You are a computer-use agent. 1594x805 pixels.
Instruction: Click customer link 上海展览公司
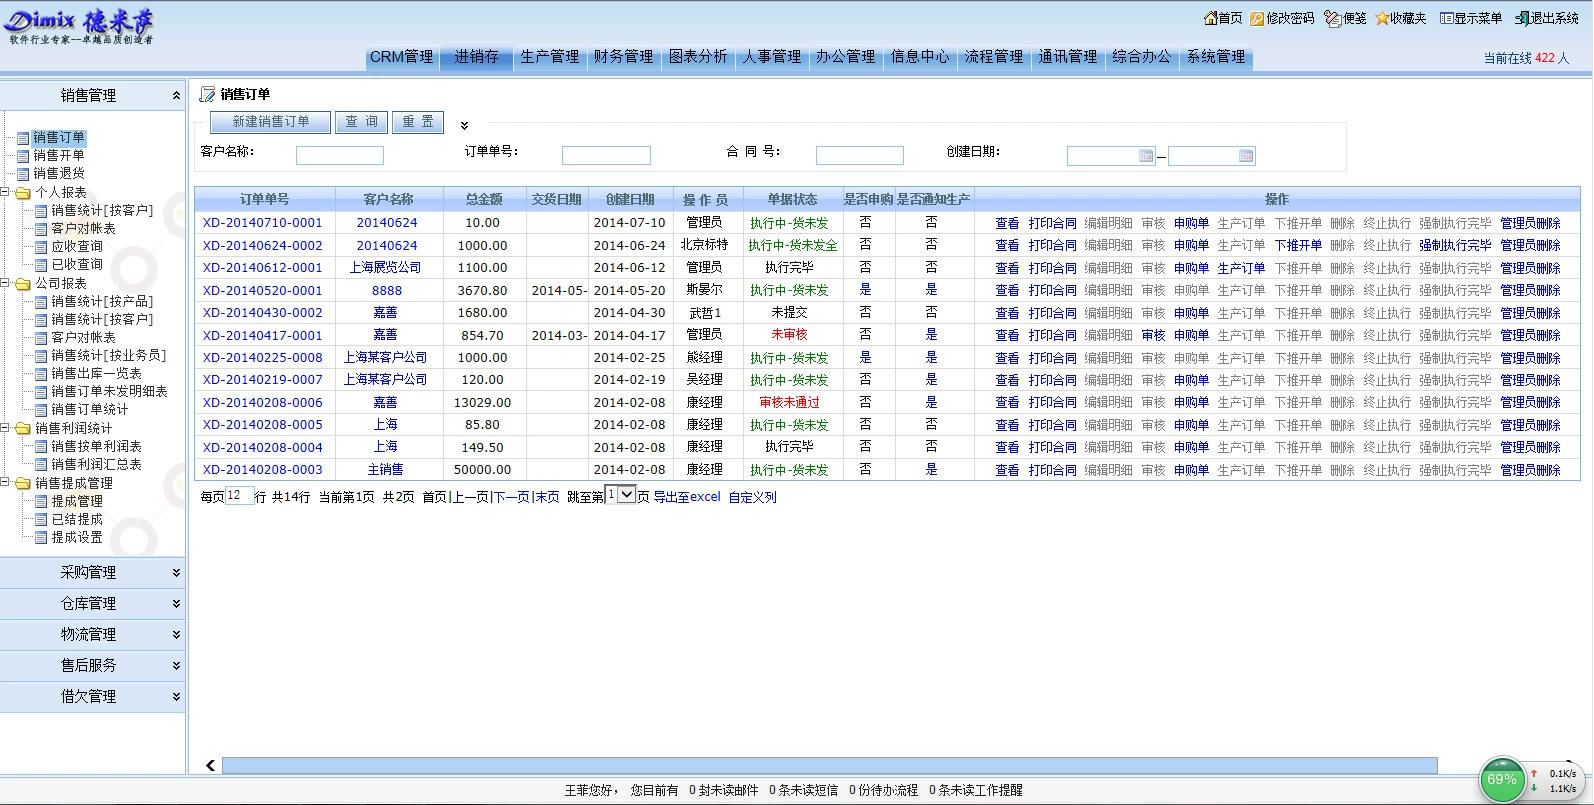[x=385, y=268]
